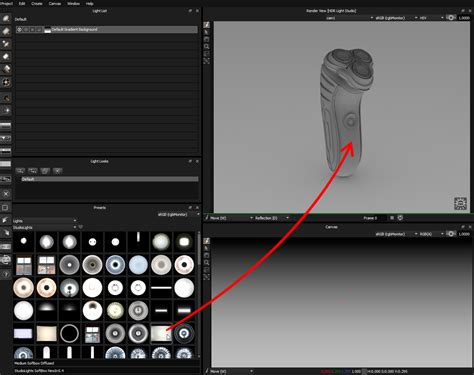The image size is (474, 375).
Task: Add a Rect Light from the left toolbar
Action: coord(6,31)
